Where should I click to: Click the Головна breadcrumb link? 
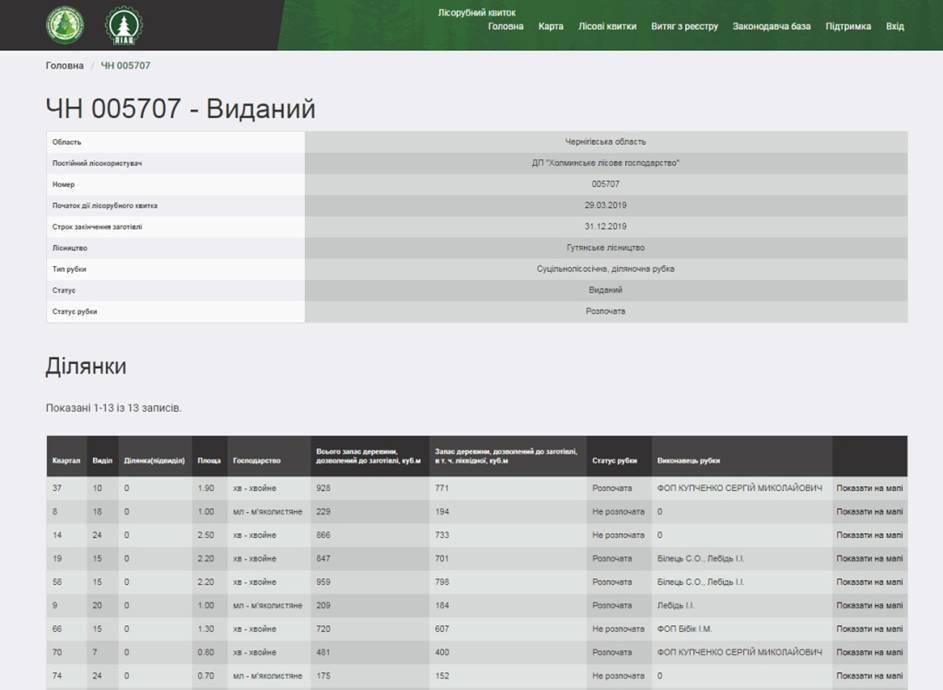[x=65, y=65]
